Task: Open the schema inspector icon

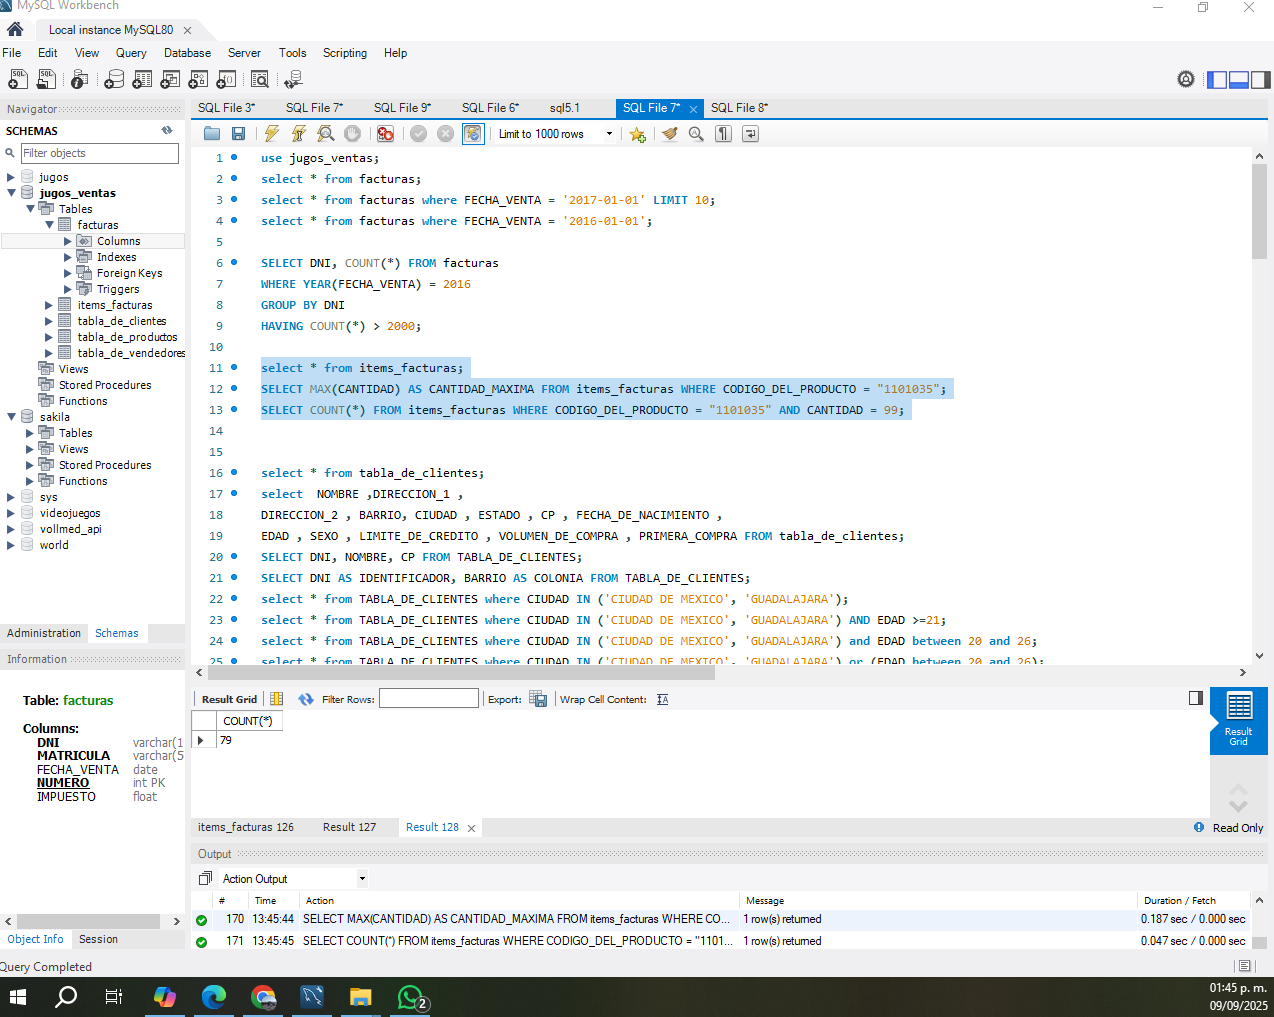Action: (80, 79)
